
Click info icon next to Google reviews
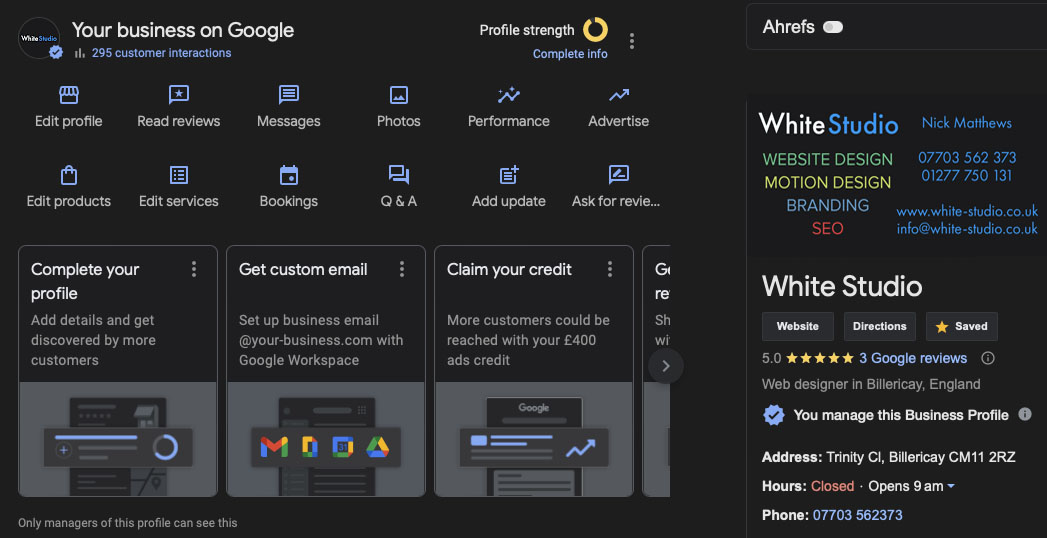click(988, 358)
